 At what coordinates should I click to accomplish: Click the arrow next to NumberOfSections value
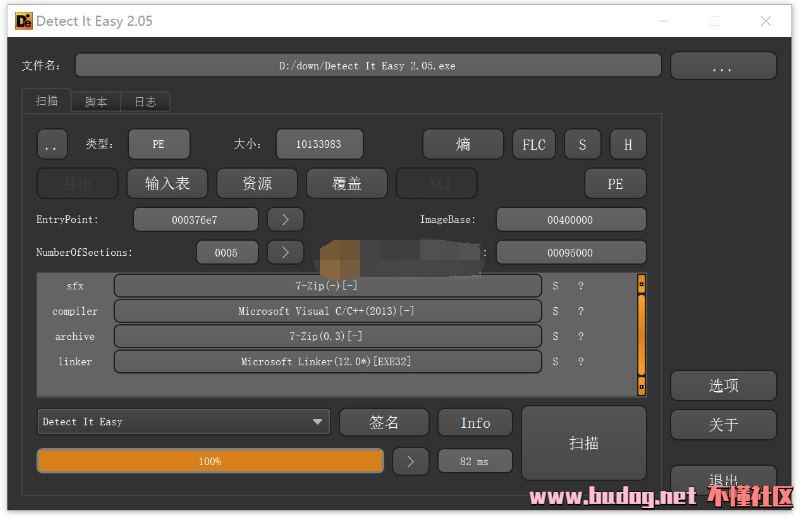pos(285,253)
